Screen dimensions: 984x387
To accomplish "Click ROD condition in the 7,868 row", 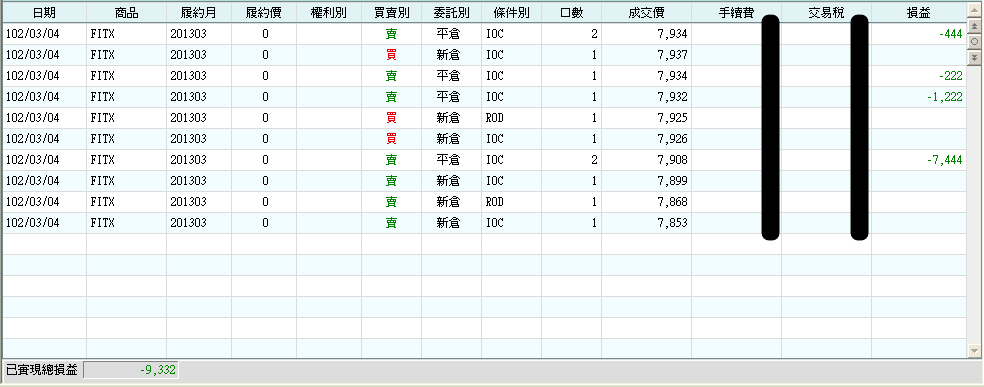I will pyautogui.click(x=495, y=202).
